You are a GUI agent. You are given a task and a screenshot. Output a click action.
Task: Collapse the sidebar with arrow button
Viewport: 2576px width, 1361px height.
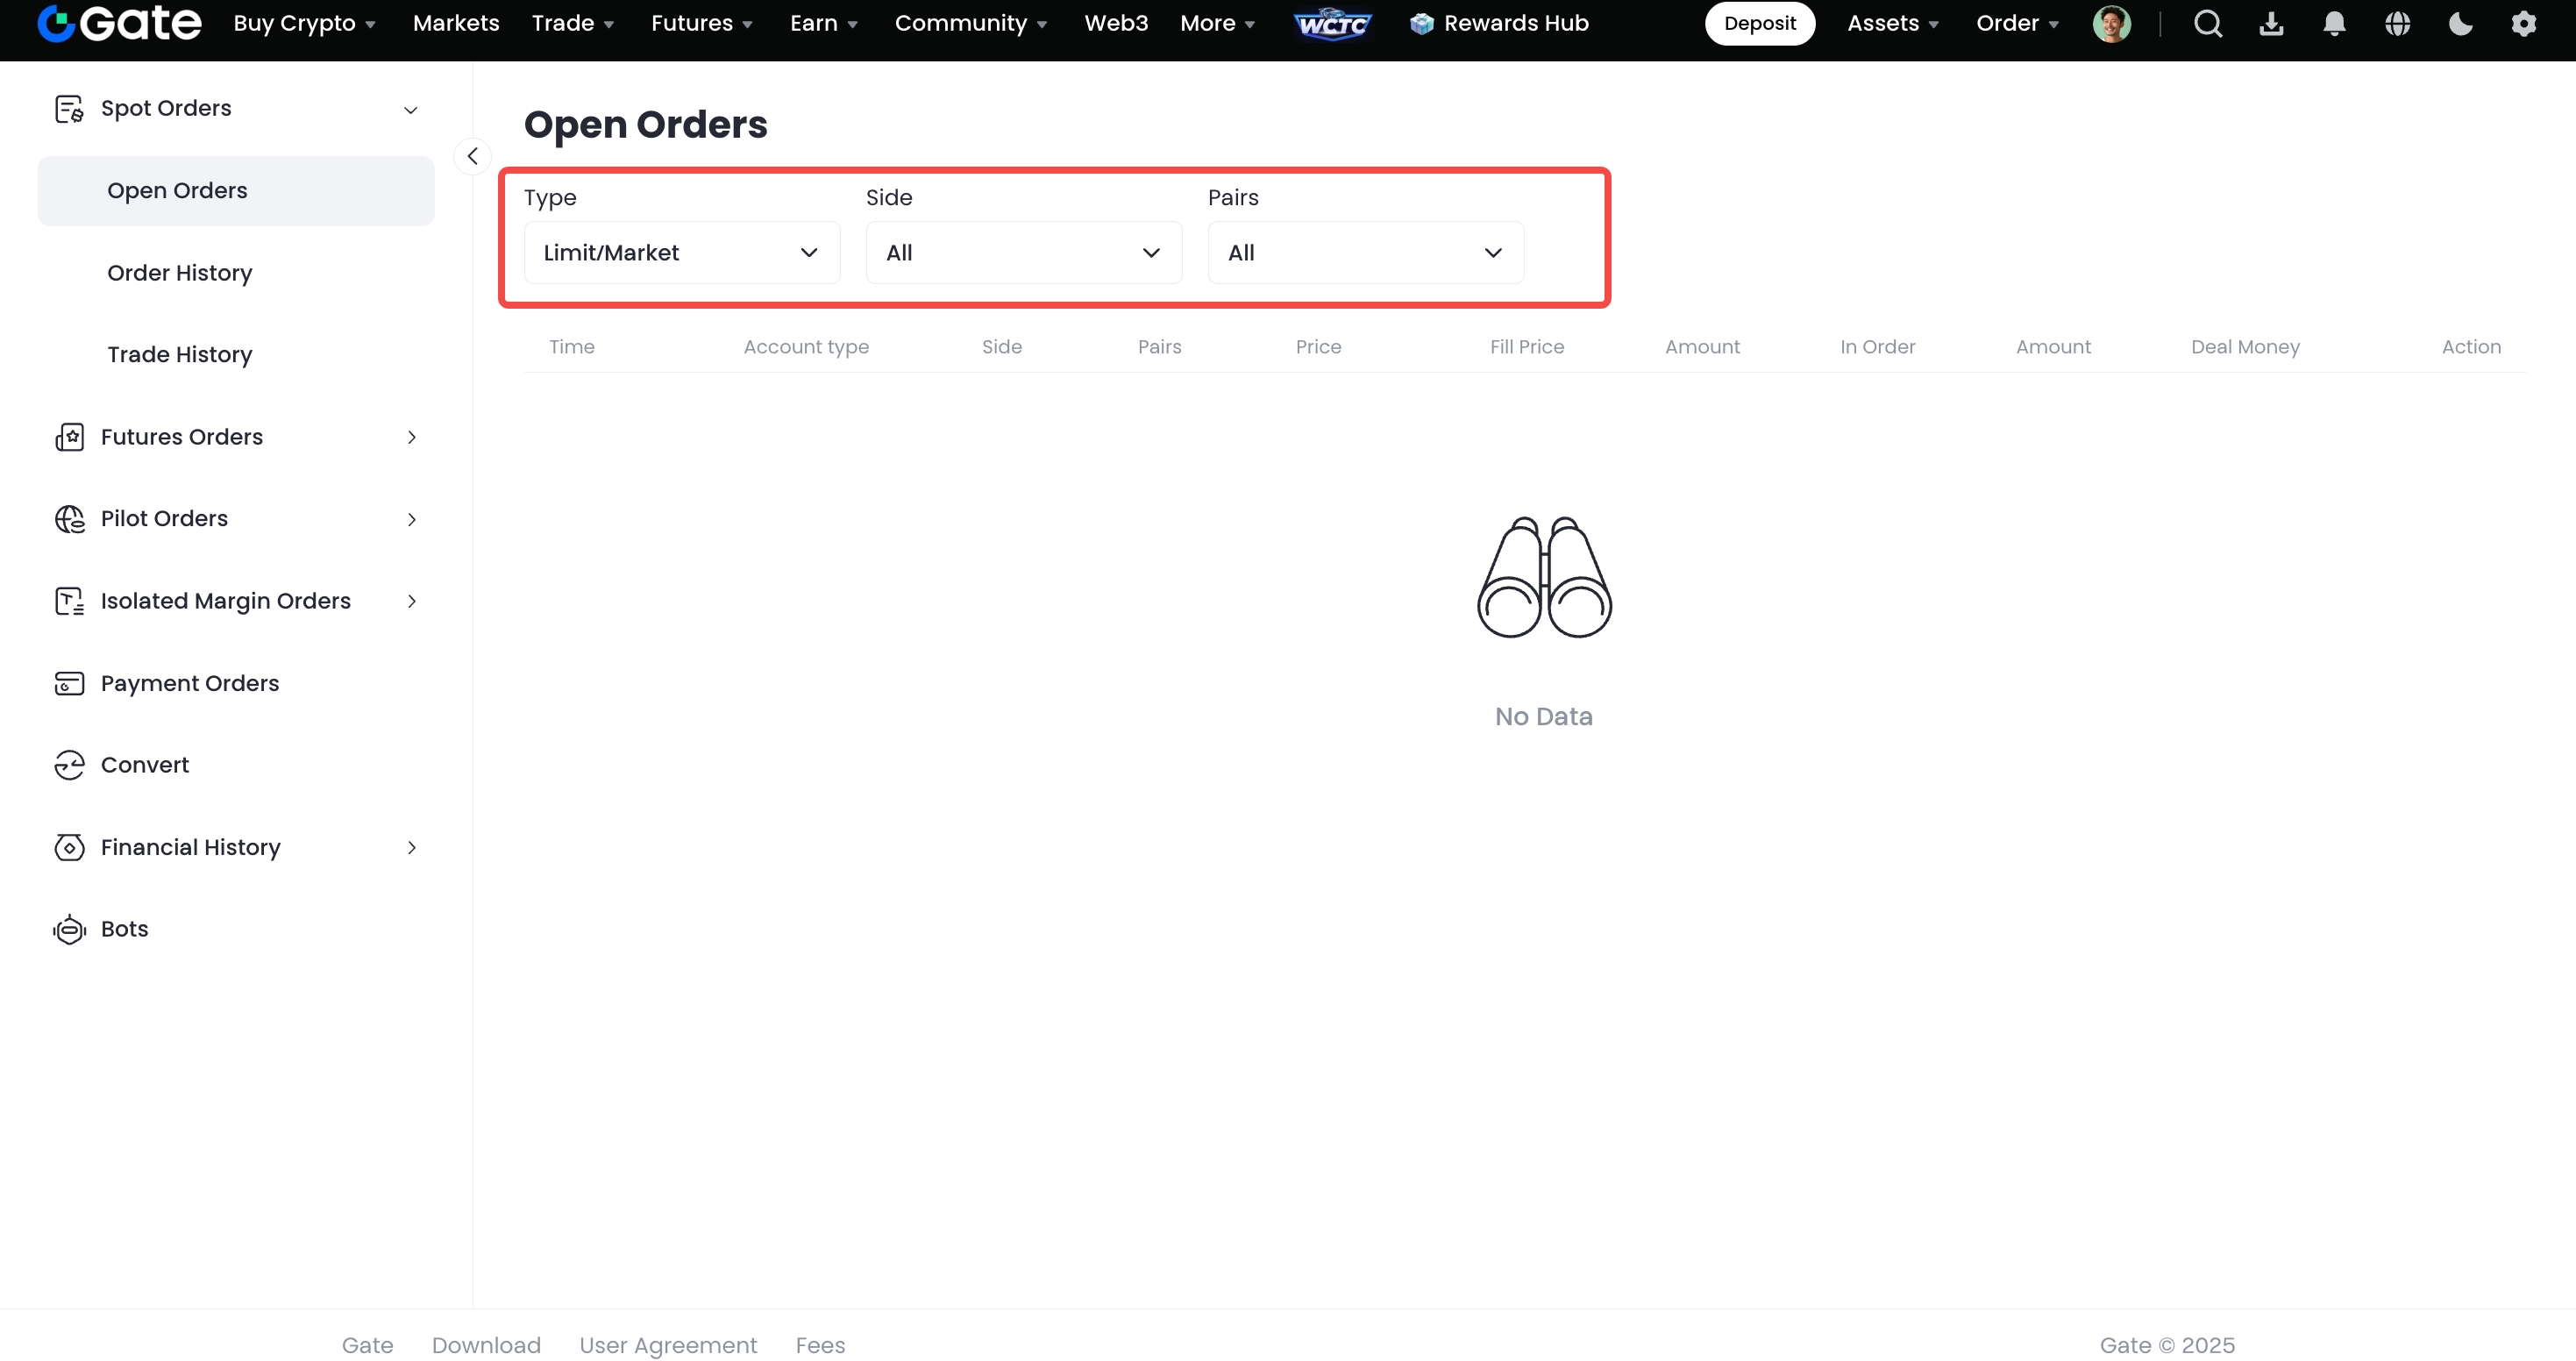[472, 156]
